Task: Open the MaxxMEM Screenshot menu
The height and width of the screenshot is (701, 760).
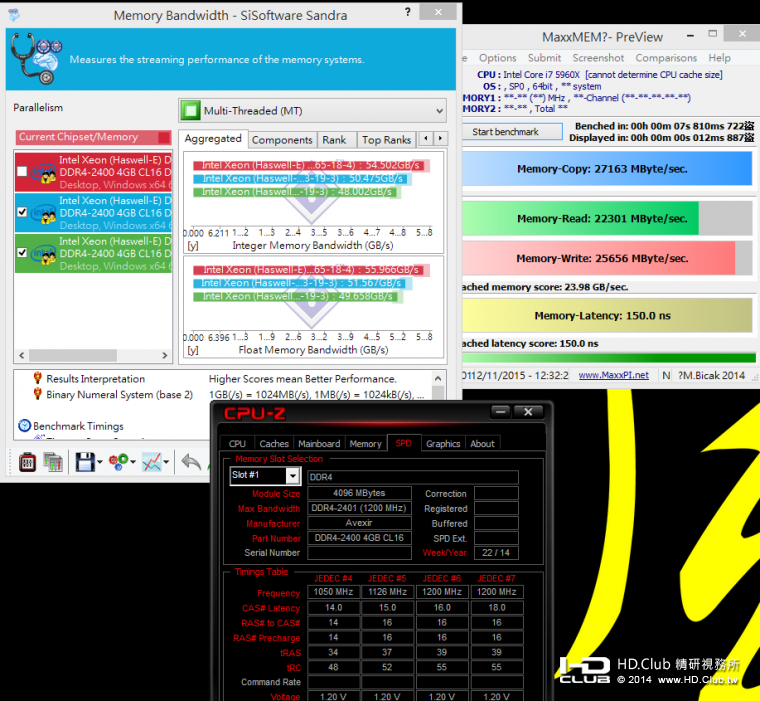Action: pos(598,58)
